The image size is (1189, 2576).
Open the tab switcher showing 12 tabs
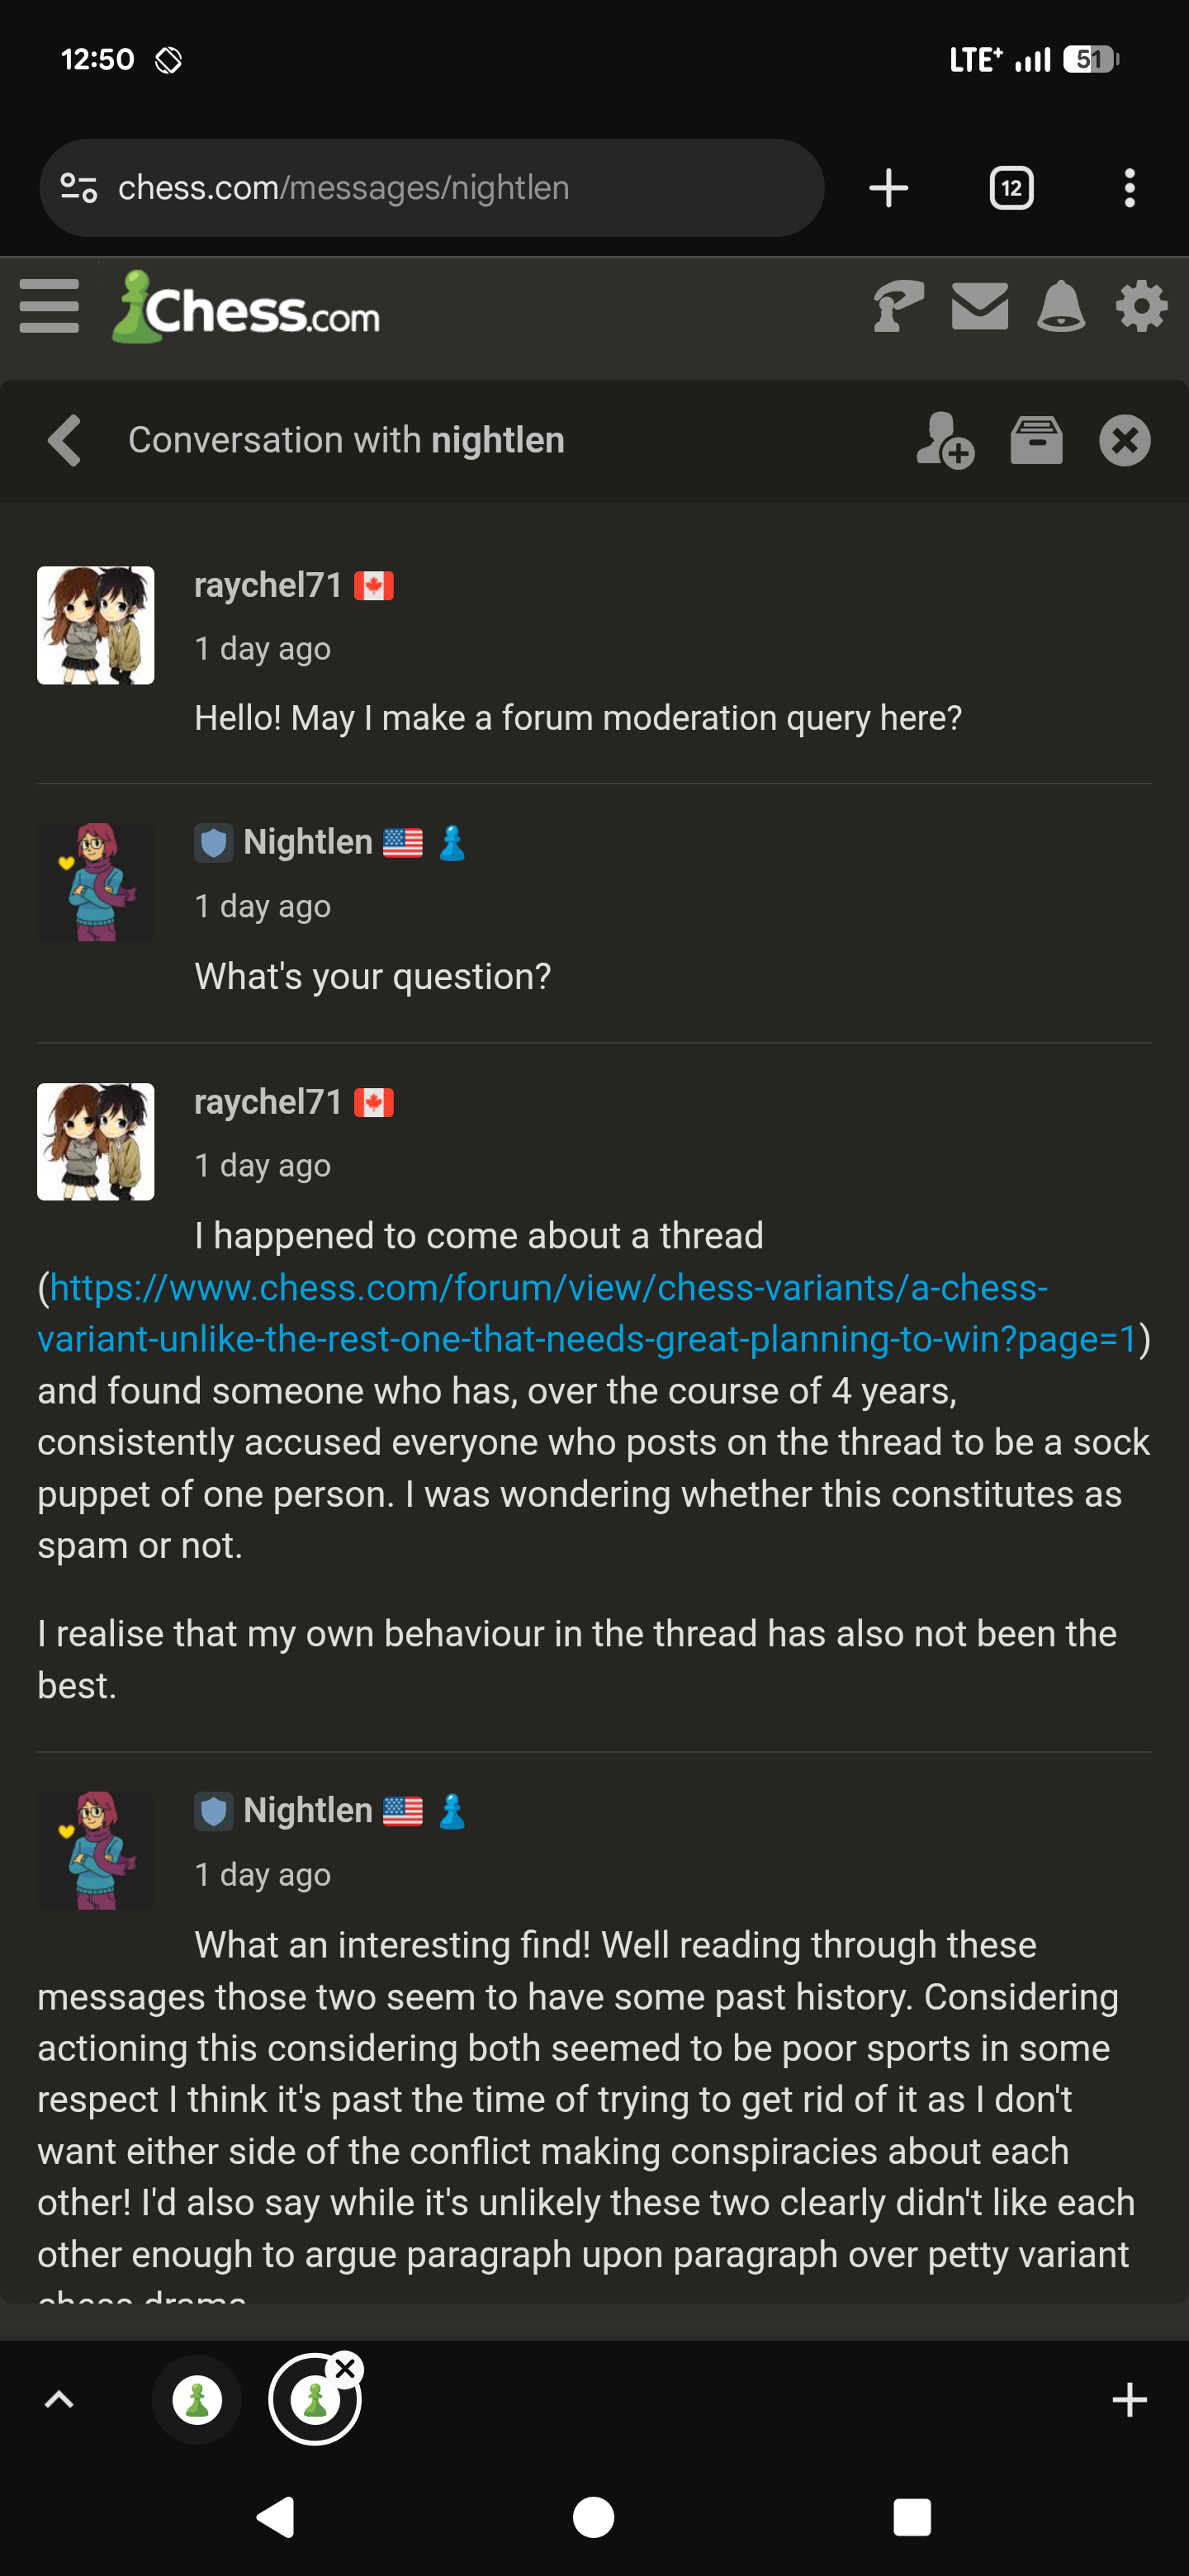pos(1011,188)
